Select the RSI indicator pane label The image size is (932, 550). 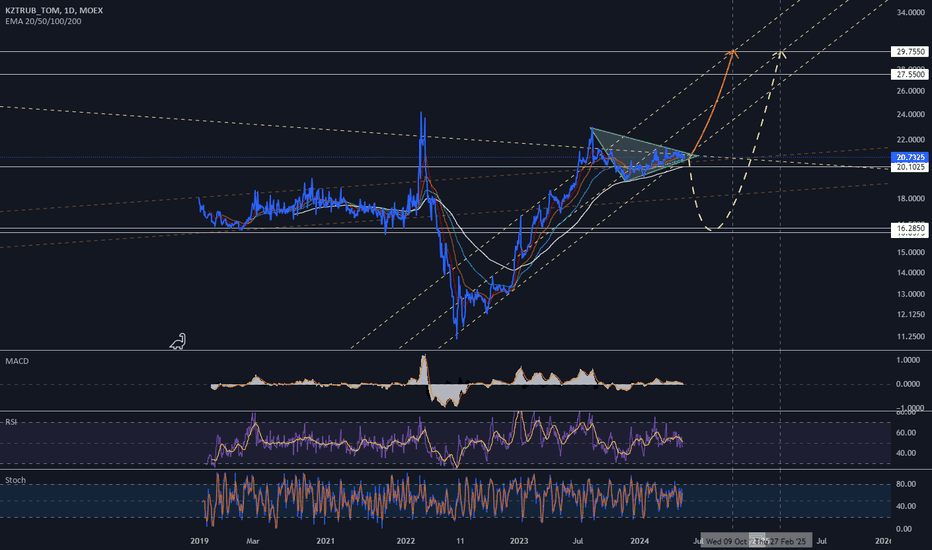point(11,422)
